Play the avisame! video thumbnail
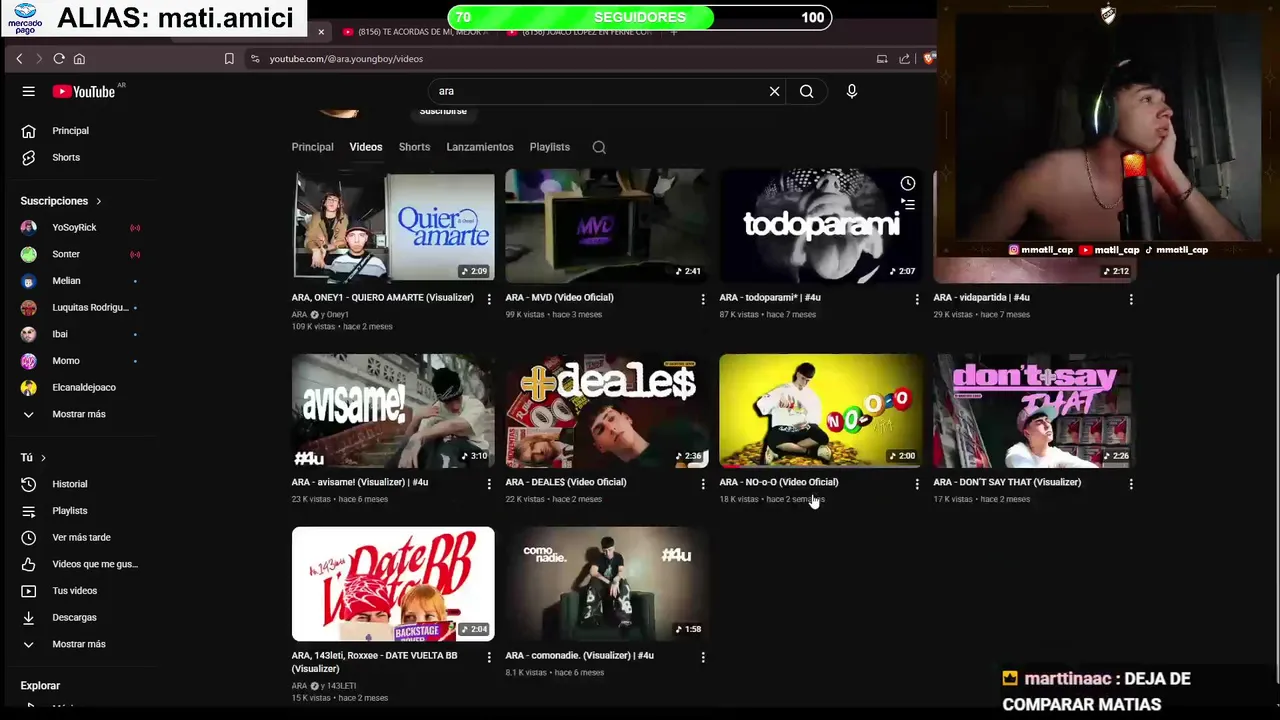Viewport: 1280px width, 720px height. tap(393, 411)
